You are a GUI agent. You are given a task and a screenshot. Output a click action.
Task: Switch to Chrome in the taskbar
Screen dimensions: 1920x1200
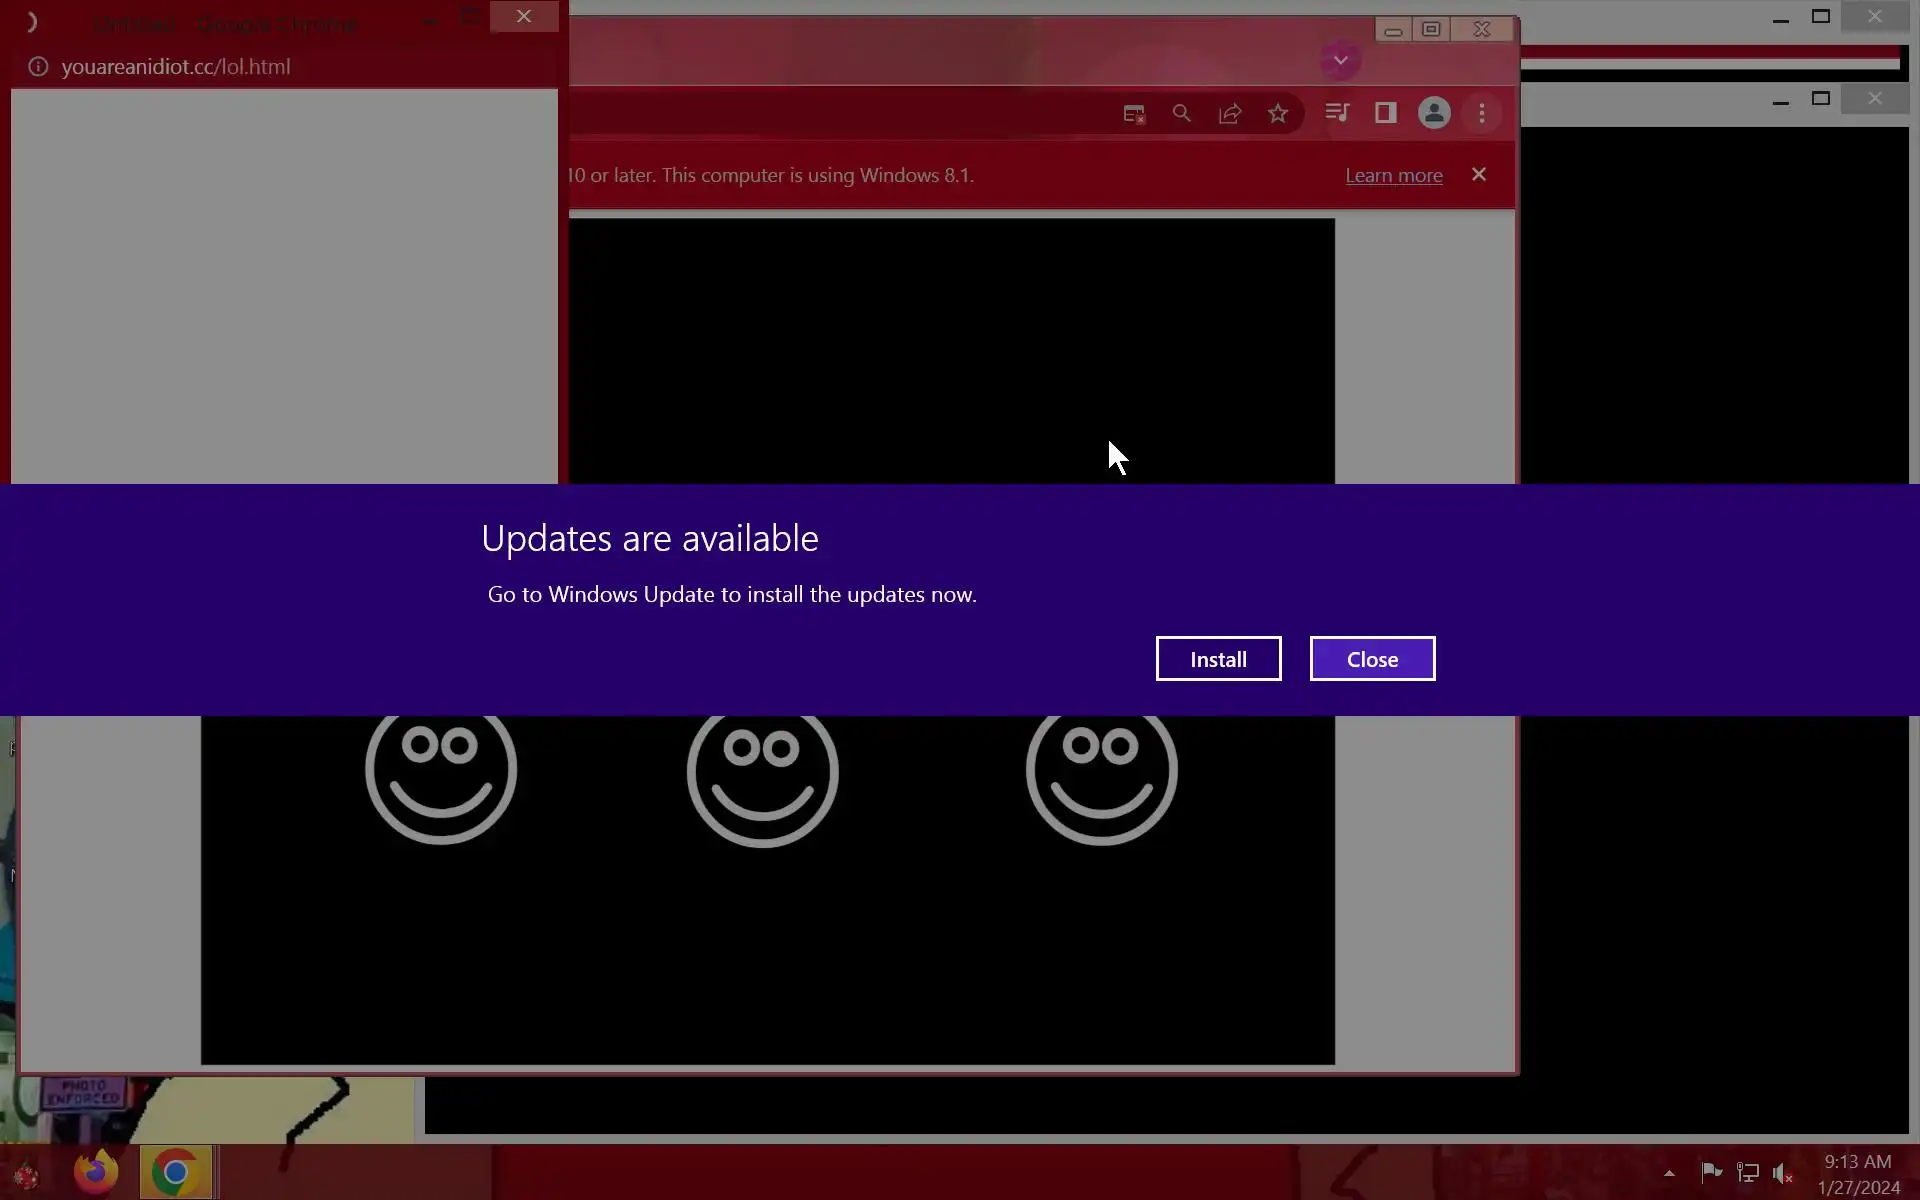coord(175,1171)
